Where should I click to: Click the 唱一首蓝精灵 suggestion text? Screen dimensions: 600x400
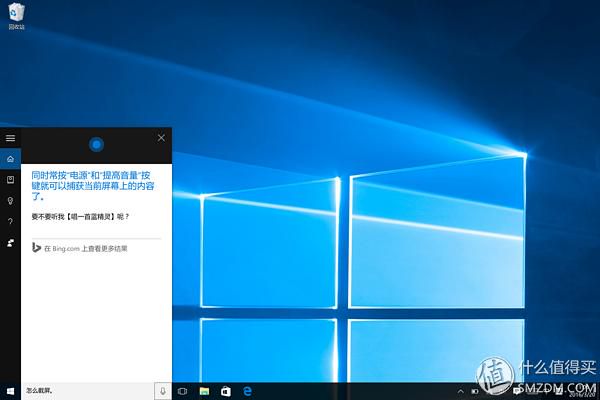91,217
